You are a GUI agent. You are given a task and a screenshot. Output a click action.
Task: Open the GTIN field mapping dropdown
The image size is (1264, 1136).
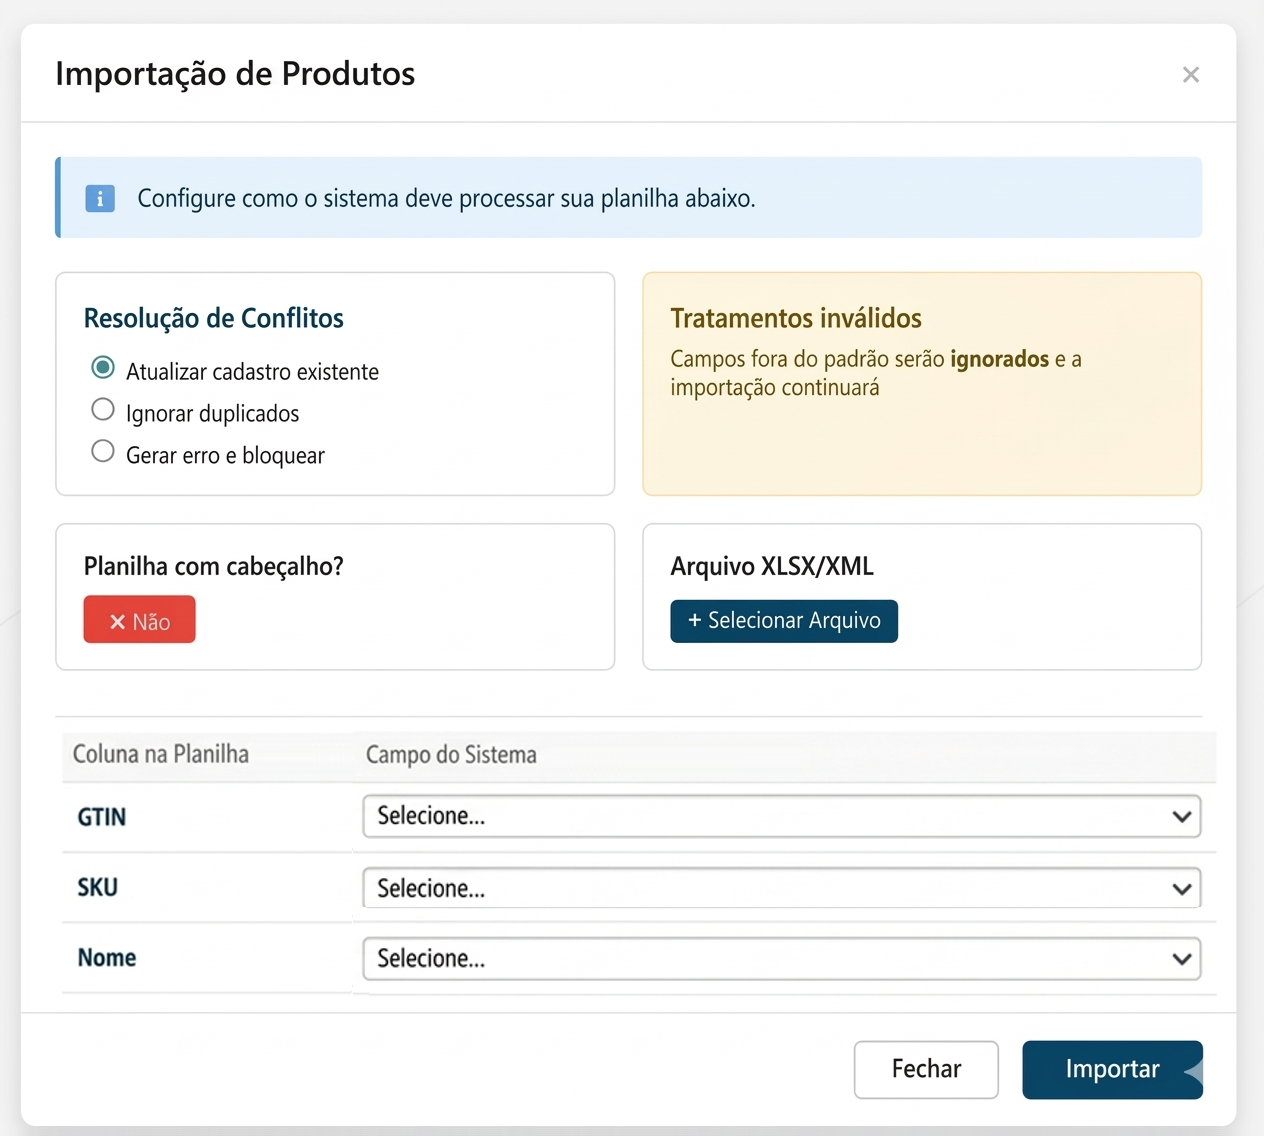[x=781, y=817]
